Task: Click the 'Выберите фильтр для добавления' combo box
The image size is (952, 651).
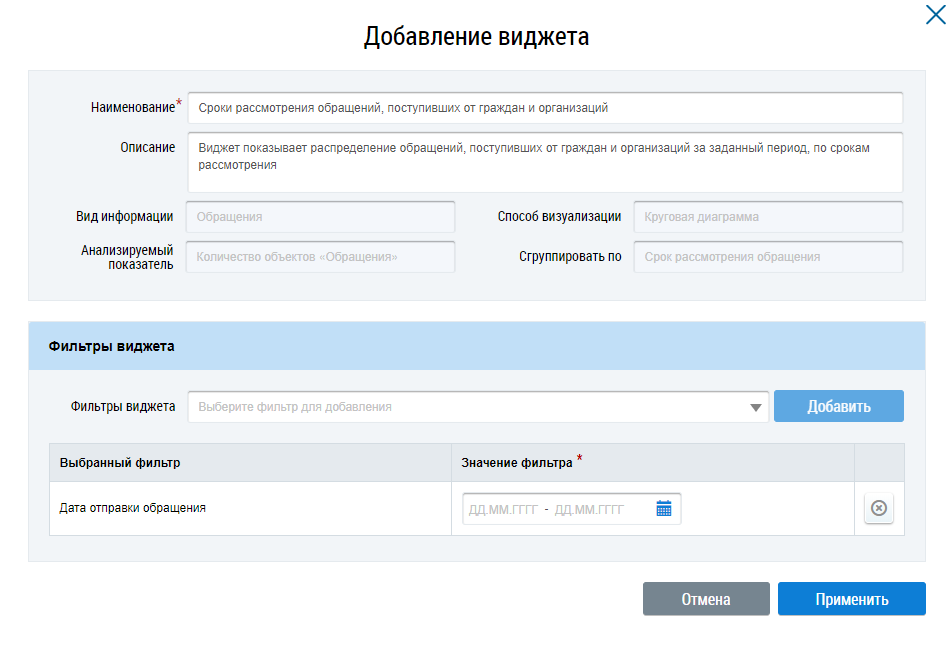Action: click(x=470, y=407)
